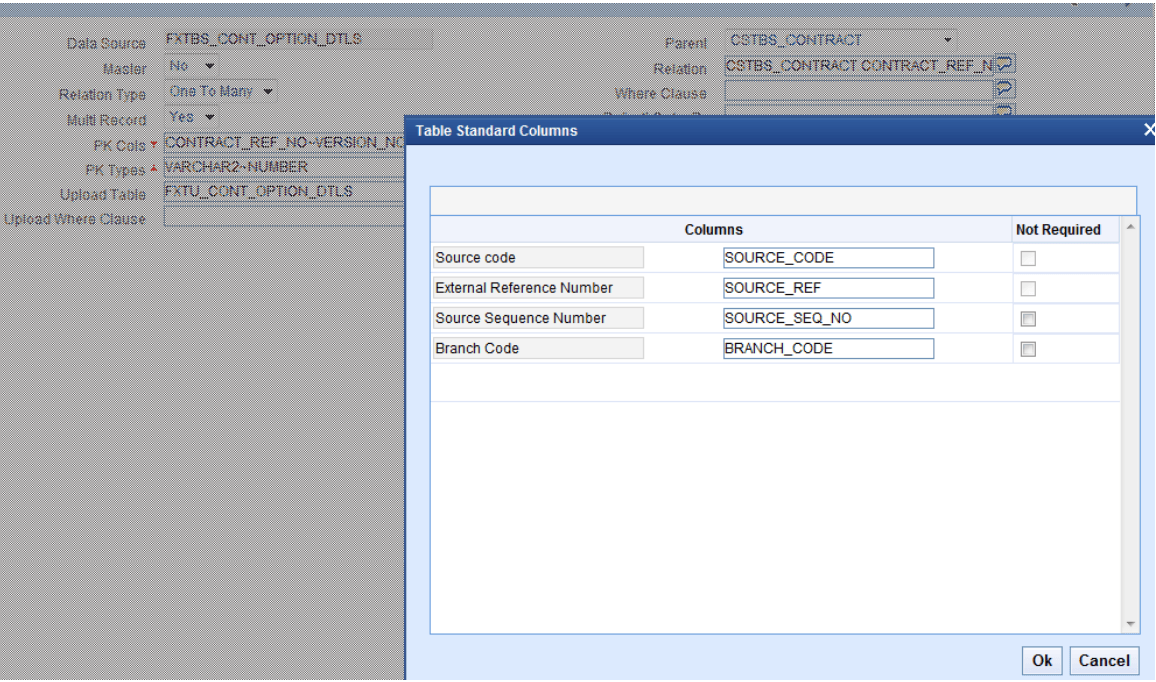1156x682 pixels.
Task: Close the Table Standard Columns popup
Action: [x=1149, y=131]
